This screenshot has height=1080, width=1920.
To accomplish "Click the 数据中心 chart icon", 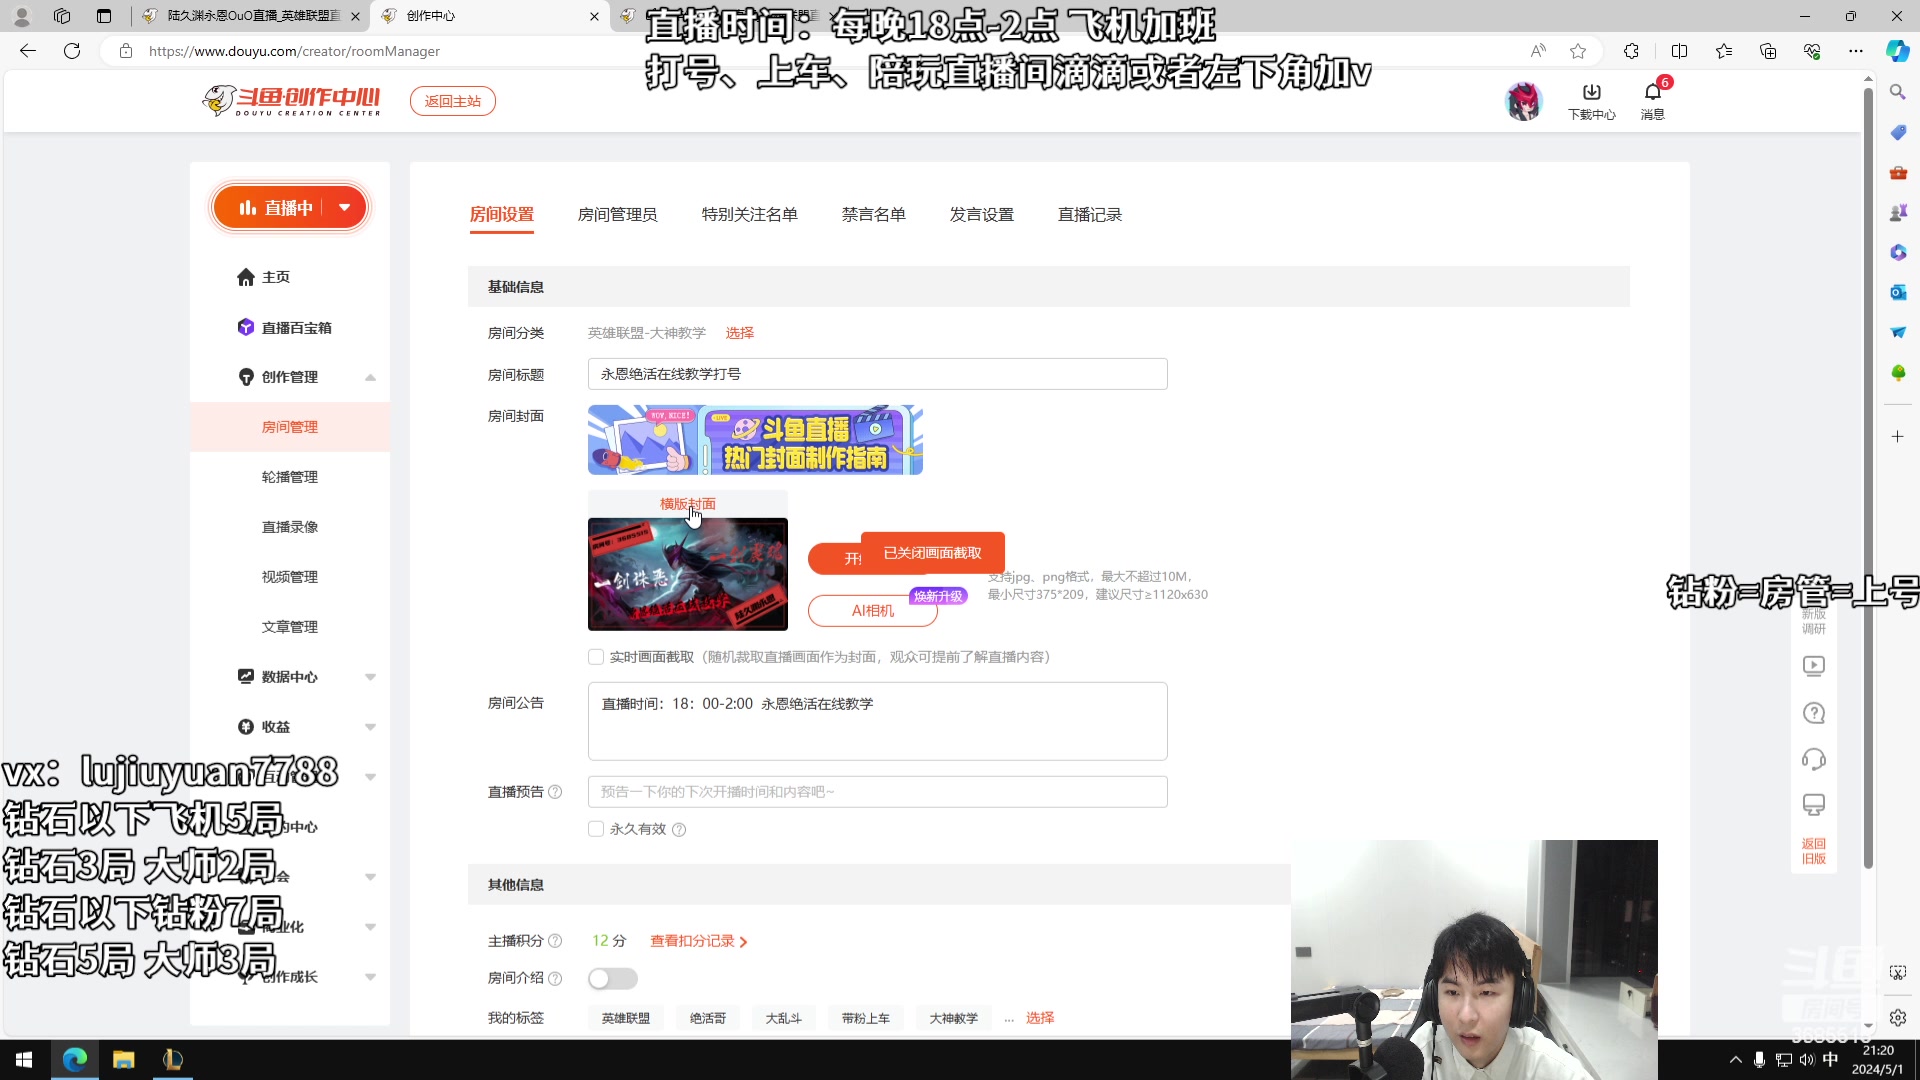I will click(246, 677).
